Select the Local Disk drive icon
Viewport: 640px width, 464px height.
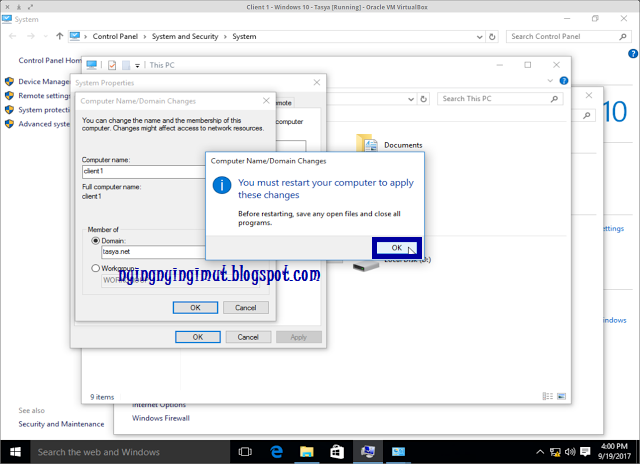pos(366,266)
